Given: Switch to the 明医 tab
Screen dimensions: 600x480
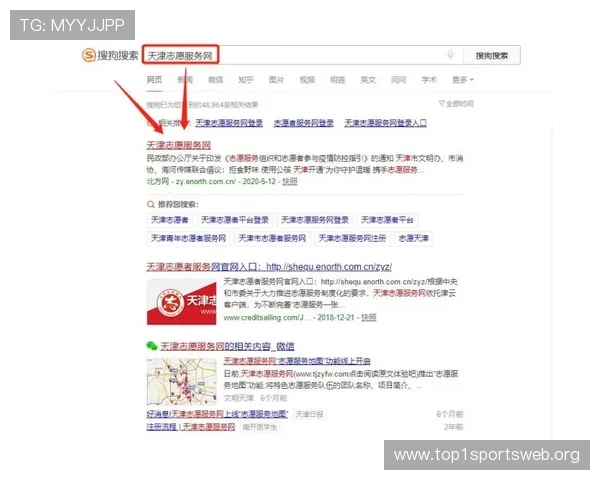Looking at the screenshot, I should click(338, 80).
